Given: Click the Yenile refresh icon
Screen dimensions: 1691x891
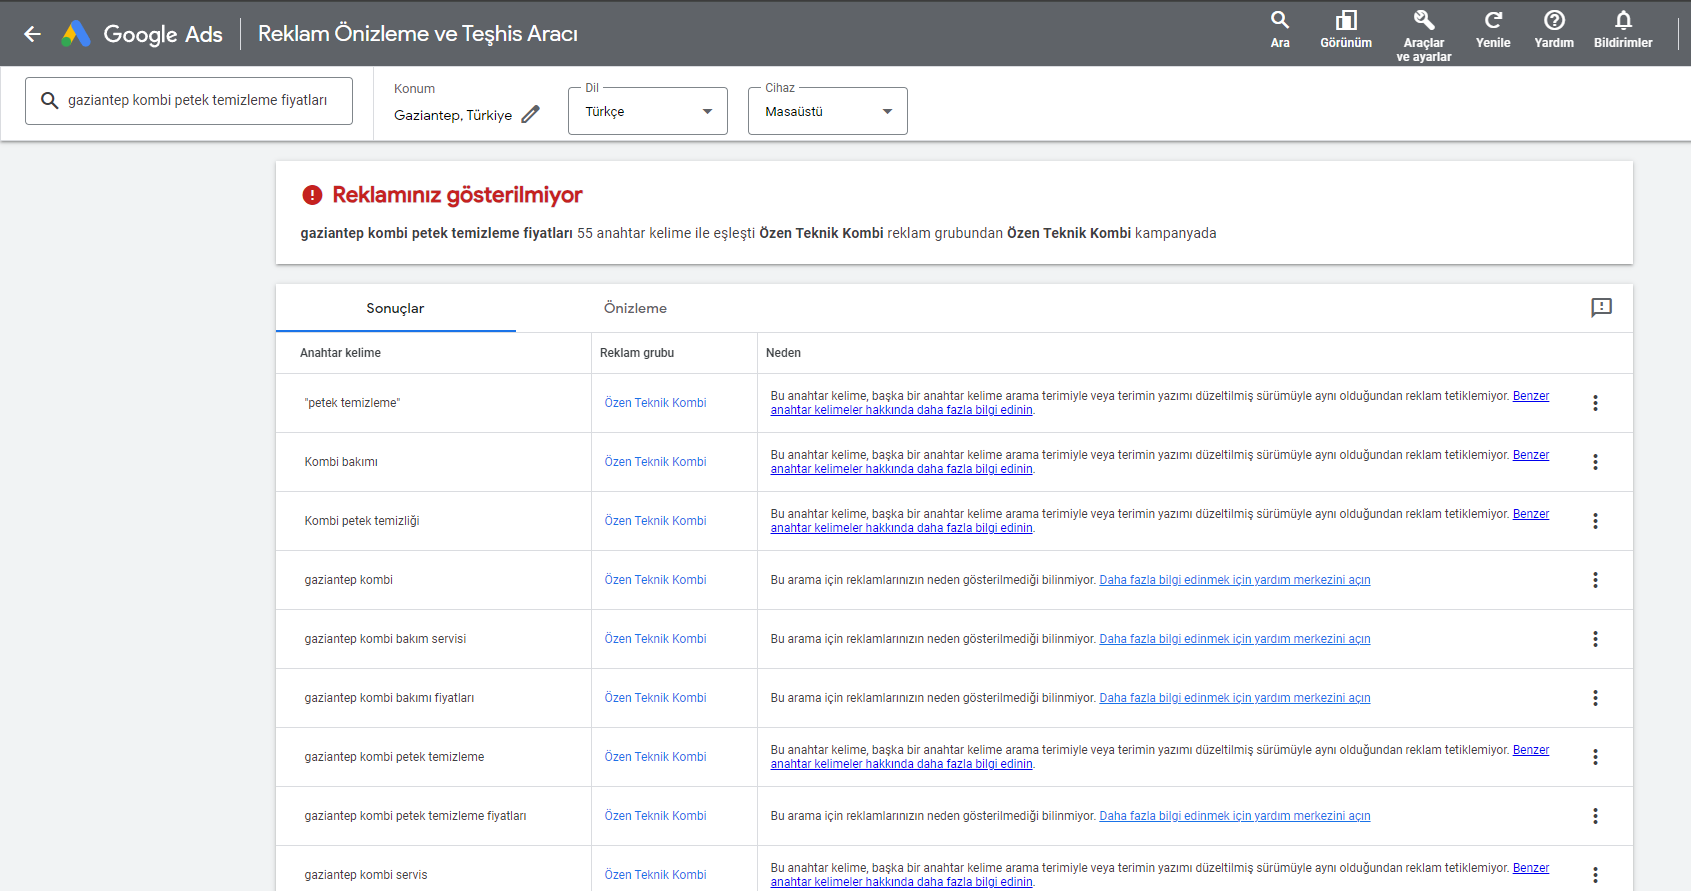Looking at the screenshot, I should tap(1493, 30).
